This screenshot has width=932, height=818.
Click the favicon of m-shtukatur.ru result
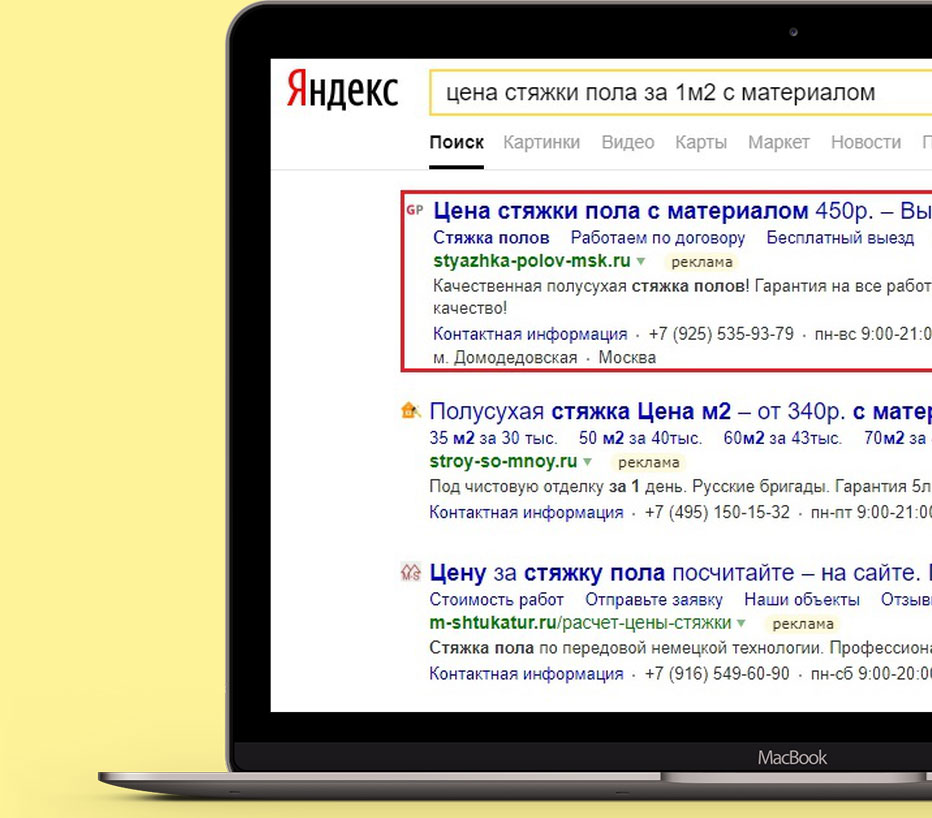click(x=411, y=572)
